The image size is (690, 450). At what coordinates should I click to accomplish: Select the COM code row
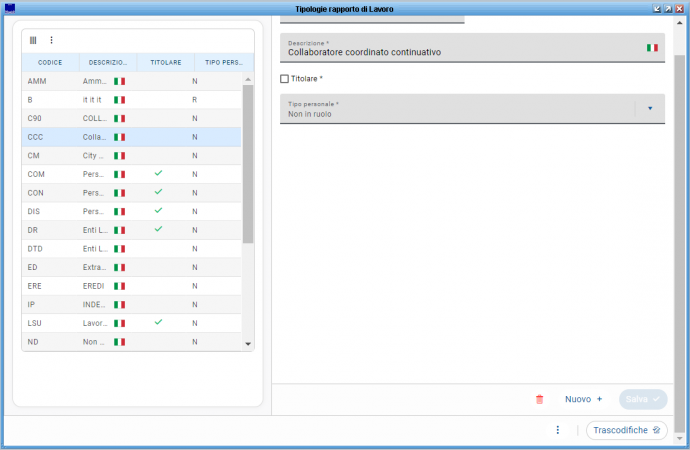click(x=132, y=174)
